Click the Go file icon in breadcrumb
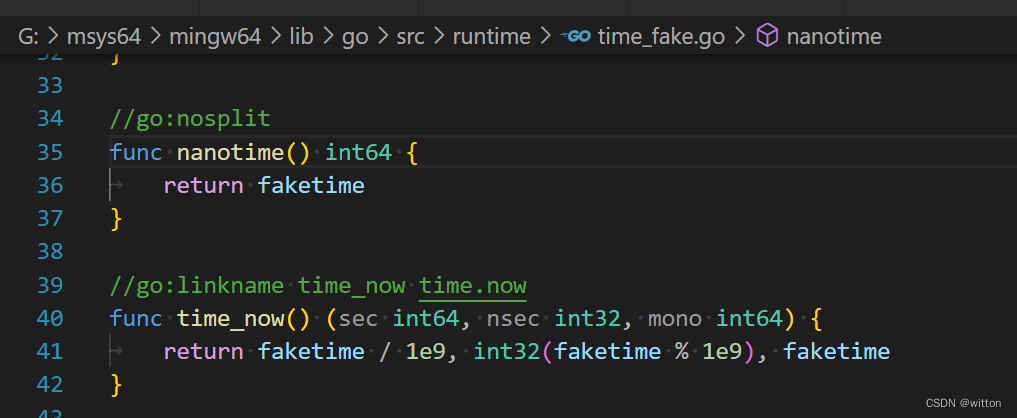 pos(576,37)
